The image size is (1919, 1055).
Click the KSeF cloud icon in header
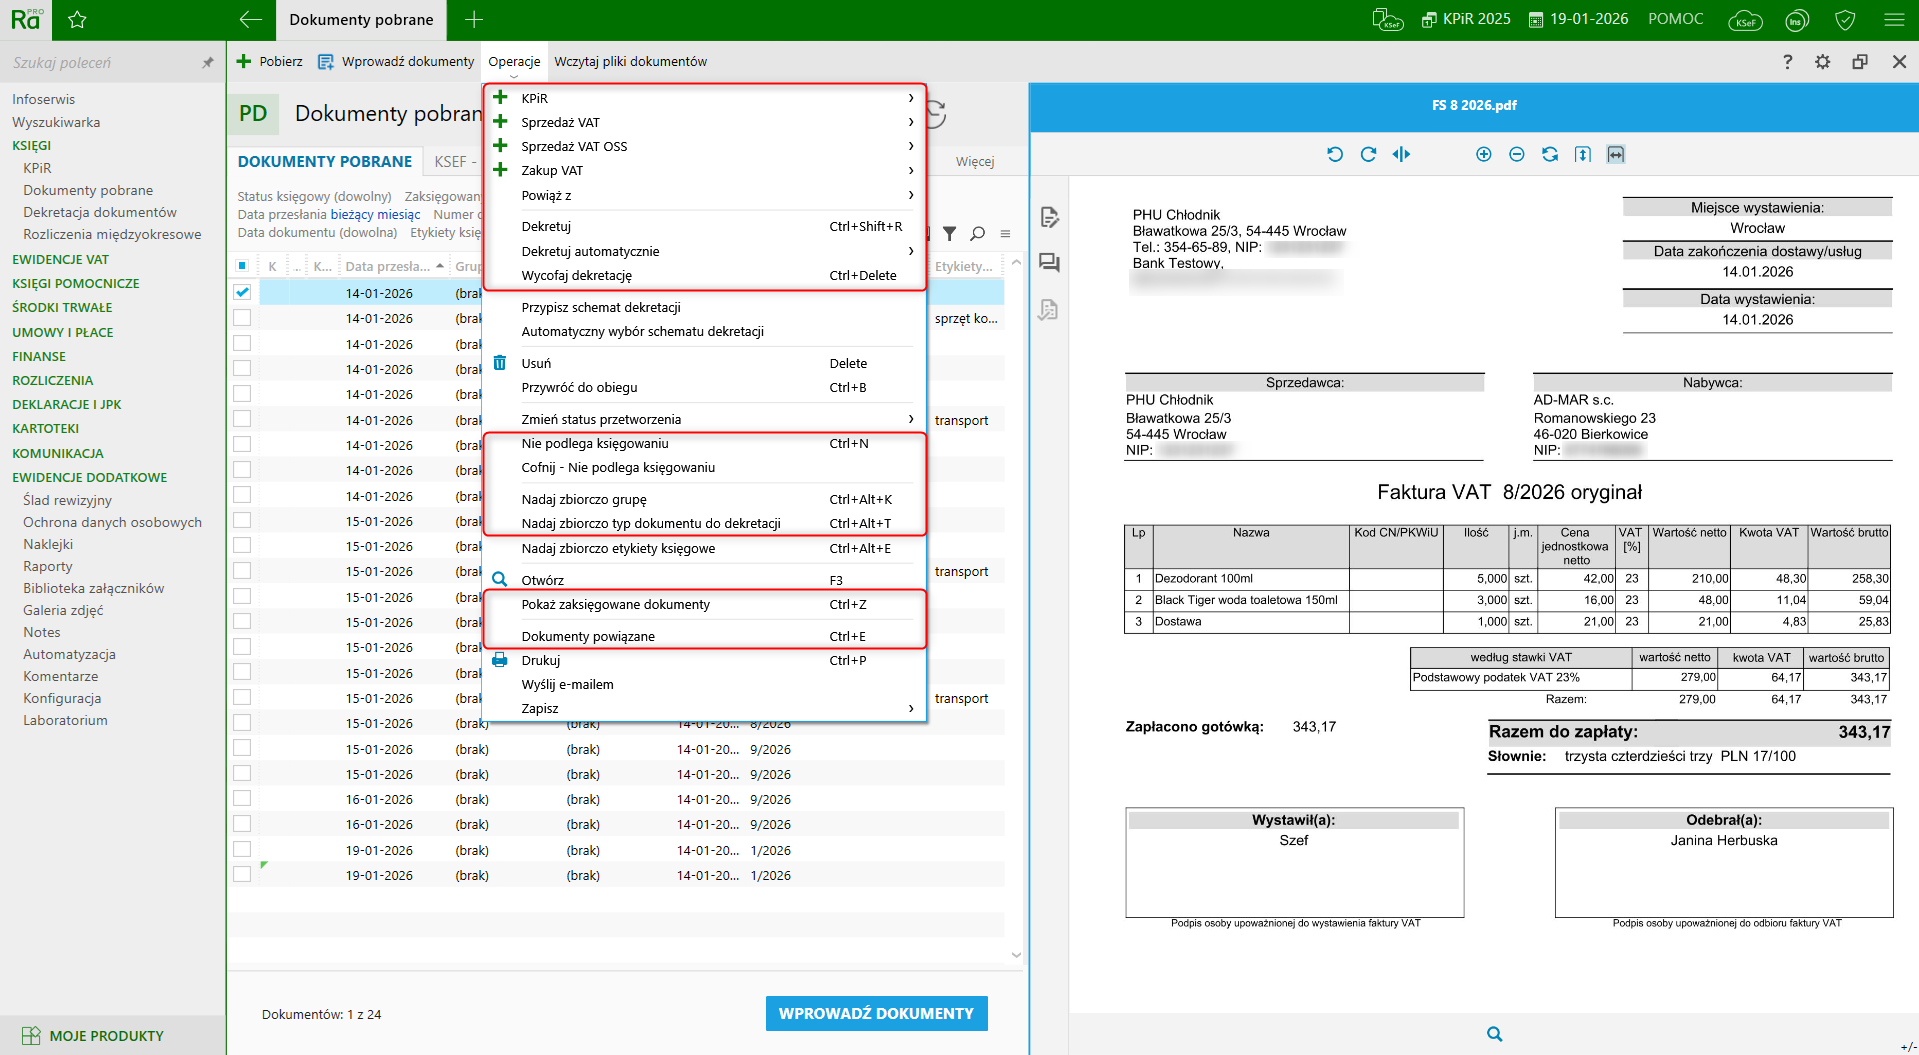click(x=1745, y=20)
